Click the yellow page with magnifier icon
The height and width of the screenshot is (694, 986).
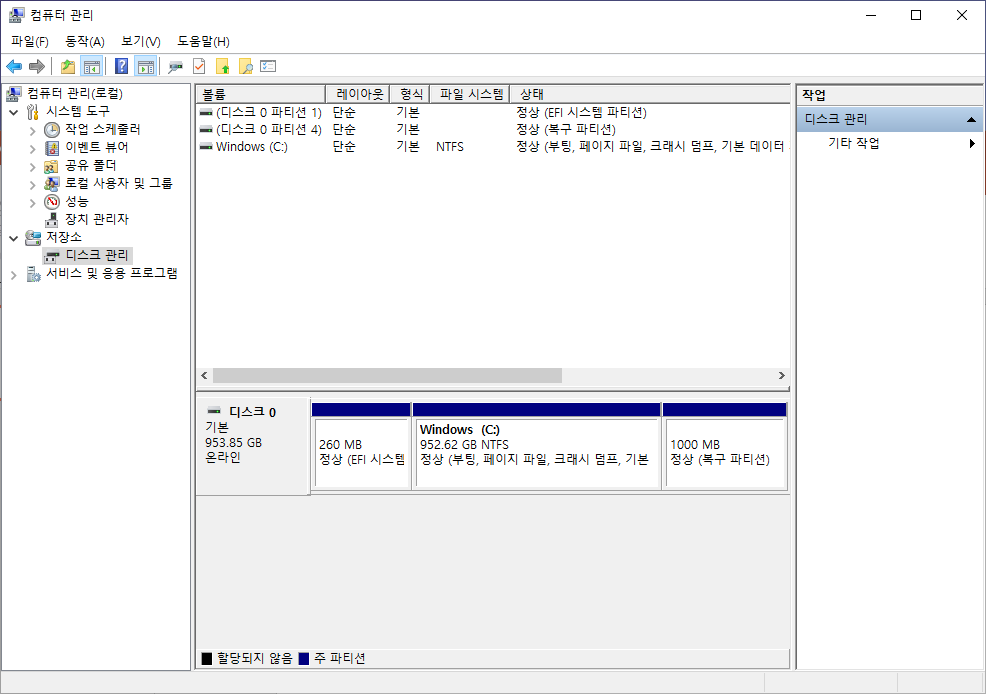point(245,66)
